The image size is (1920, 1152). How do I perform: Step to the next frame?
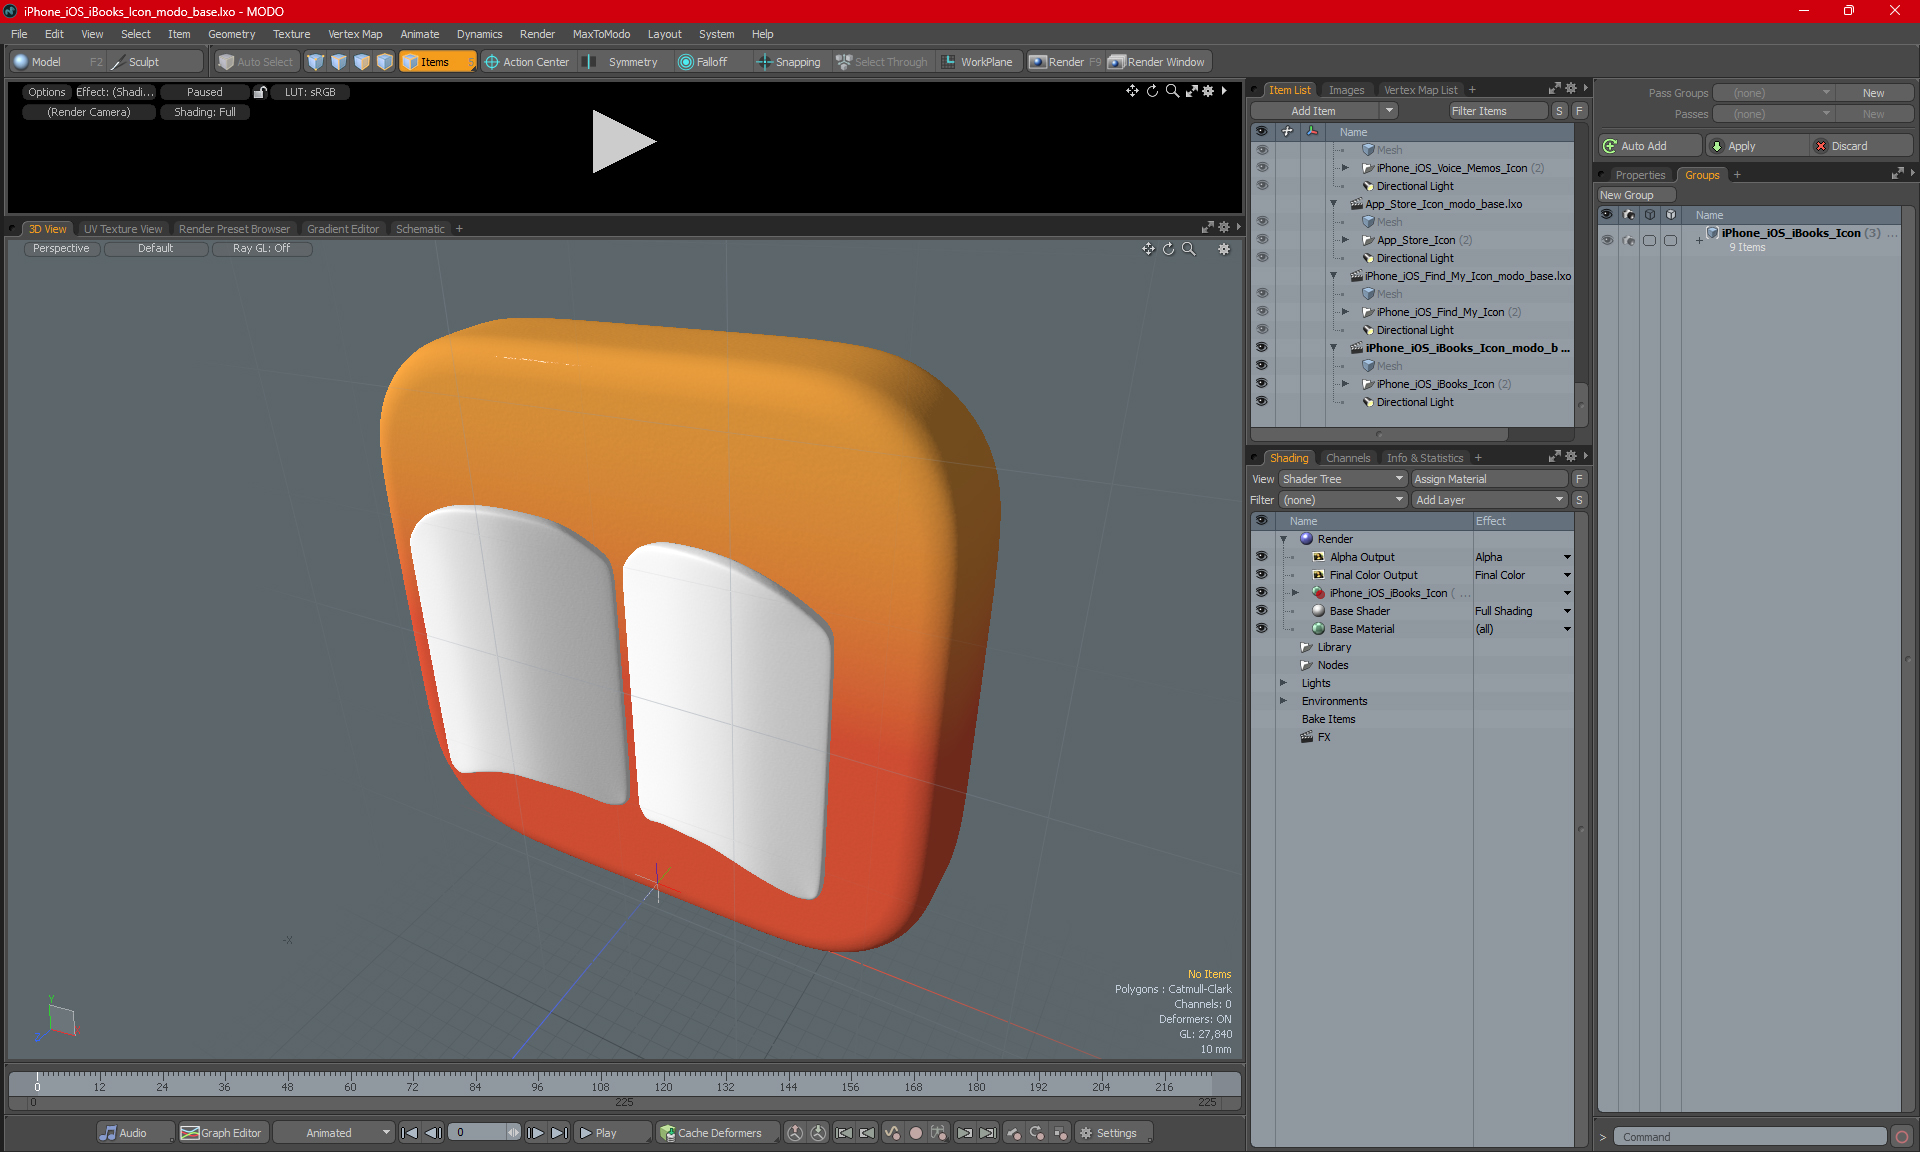pos(536,1133)
